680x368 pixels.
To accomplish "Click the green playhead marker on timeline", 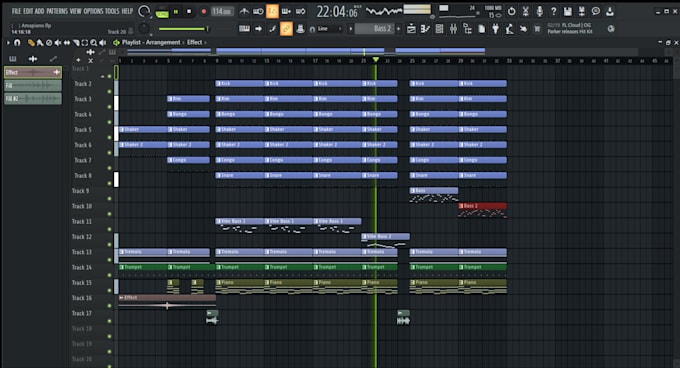I will [376, 59].
